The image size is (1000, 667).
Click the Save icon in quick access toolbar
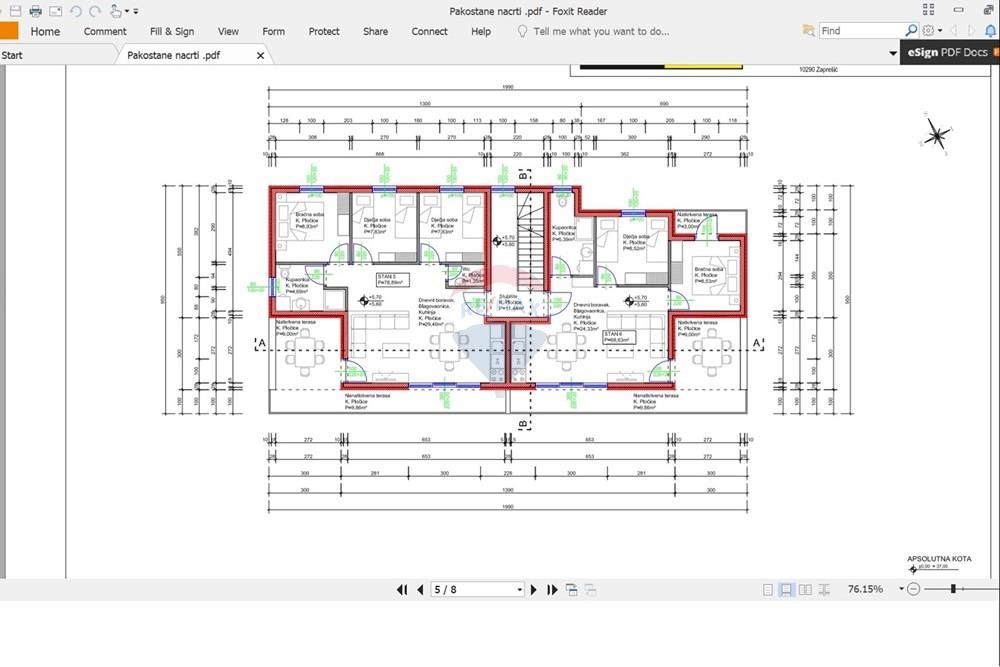click(x=15, y=11)
